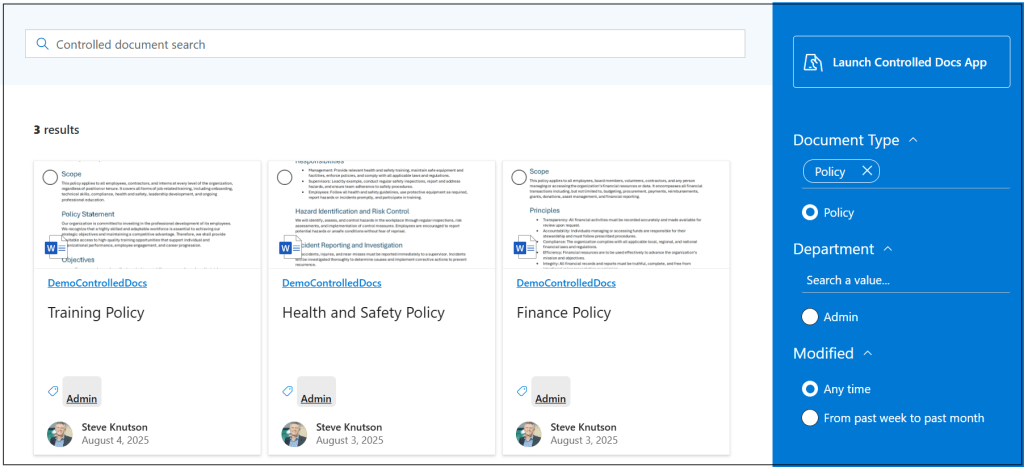The width and height of the screenshot is (1024, 467).
Task: Click the search magnifier icon
Action: coord(42,44)
